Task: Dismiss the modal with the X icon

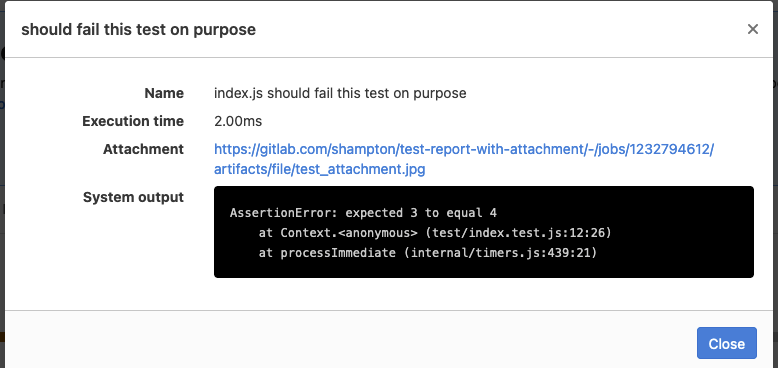Action: [753, 29]
